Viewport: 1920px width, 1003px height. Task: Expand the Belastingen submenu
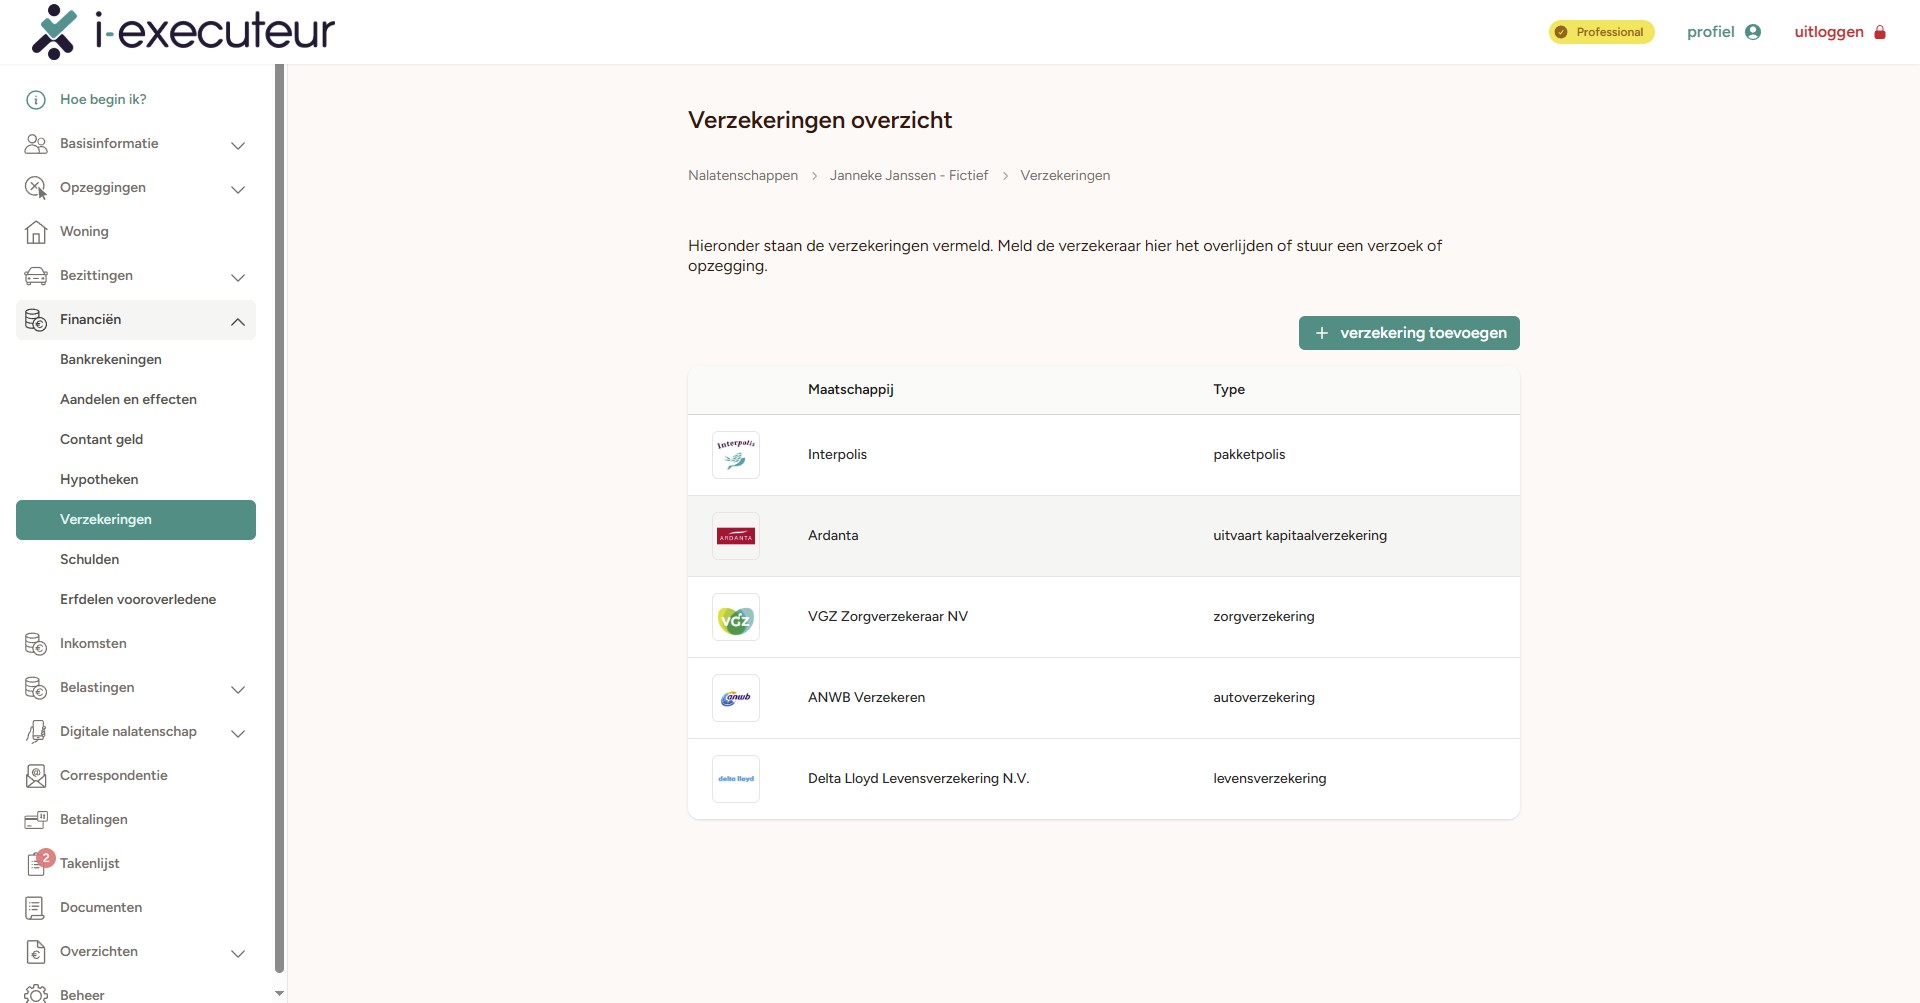click(237, 689)
